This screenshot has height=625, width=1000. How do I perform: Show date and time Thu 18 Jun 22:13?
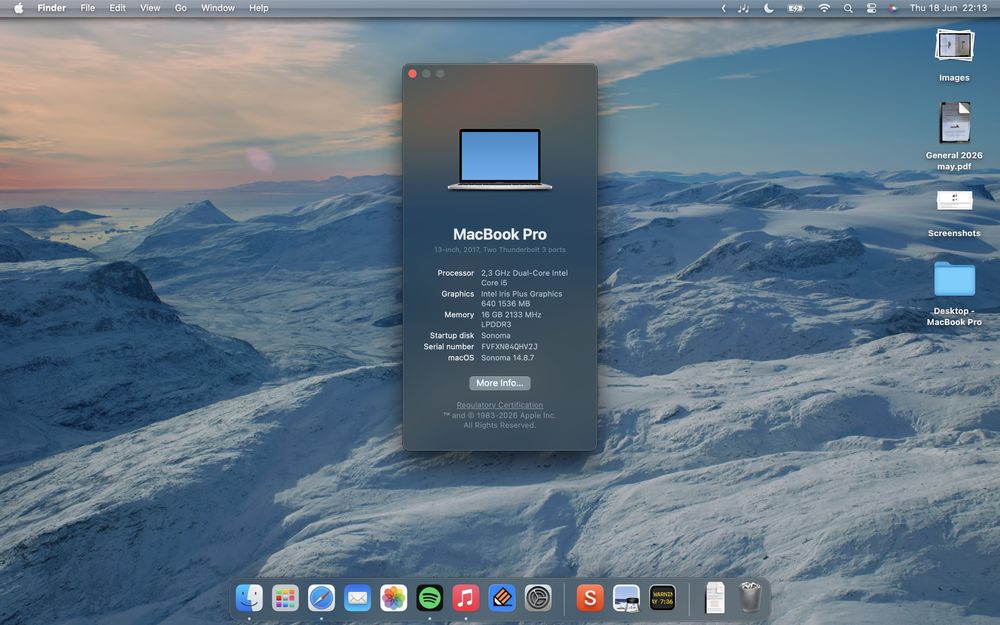(x=948, y=8)
